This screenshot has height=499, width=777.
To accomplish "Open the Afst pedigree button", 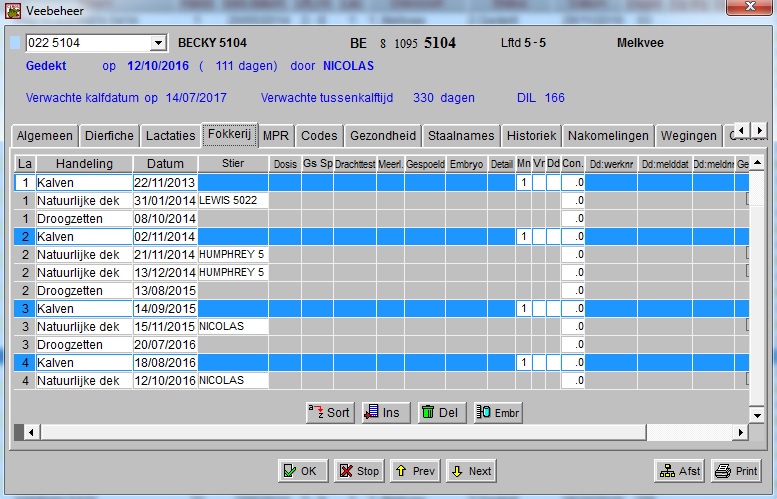I will 679,471.
